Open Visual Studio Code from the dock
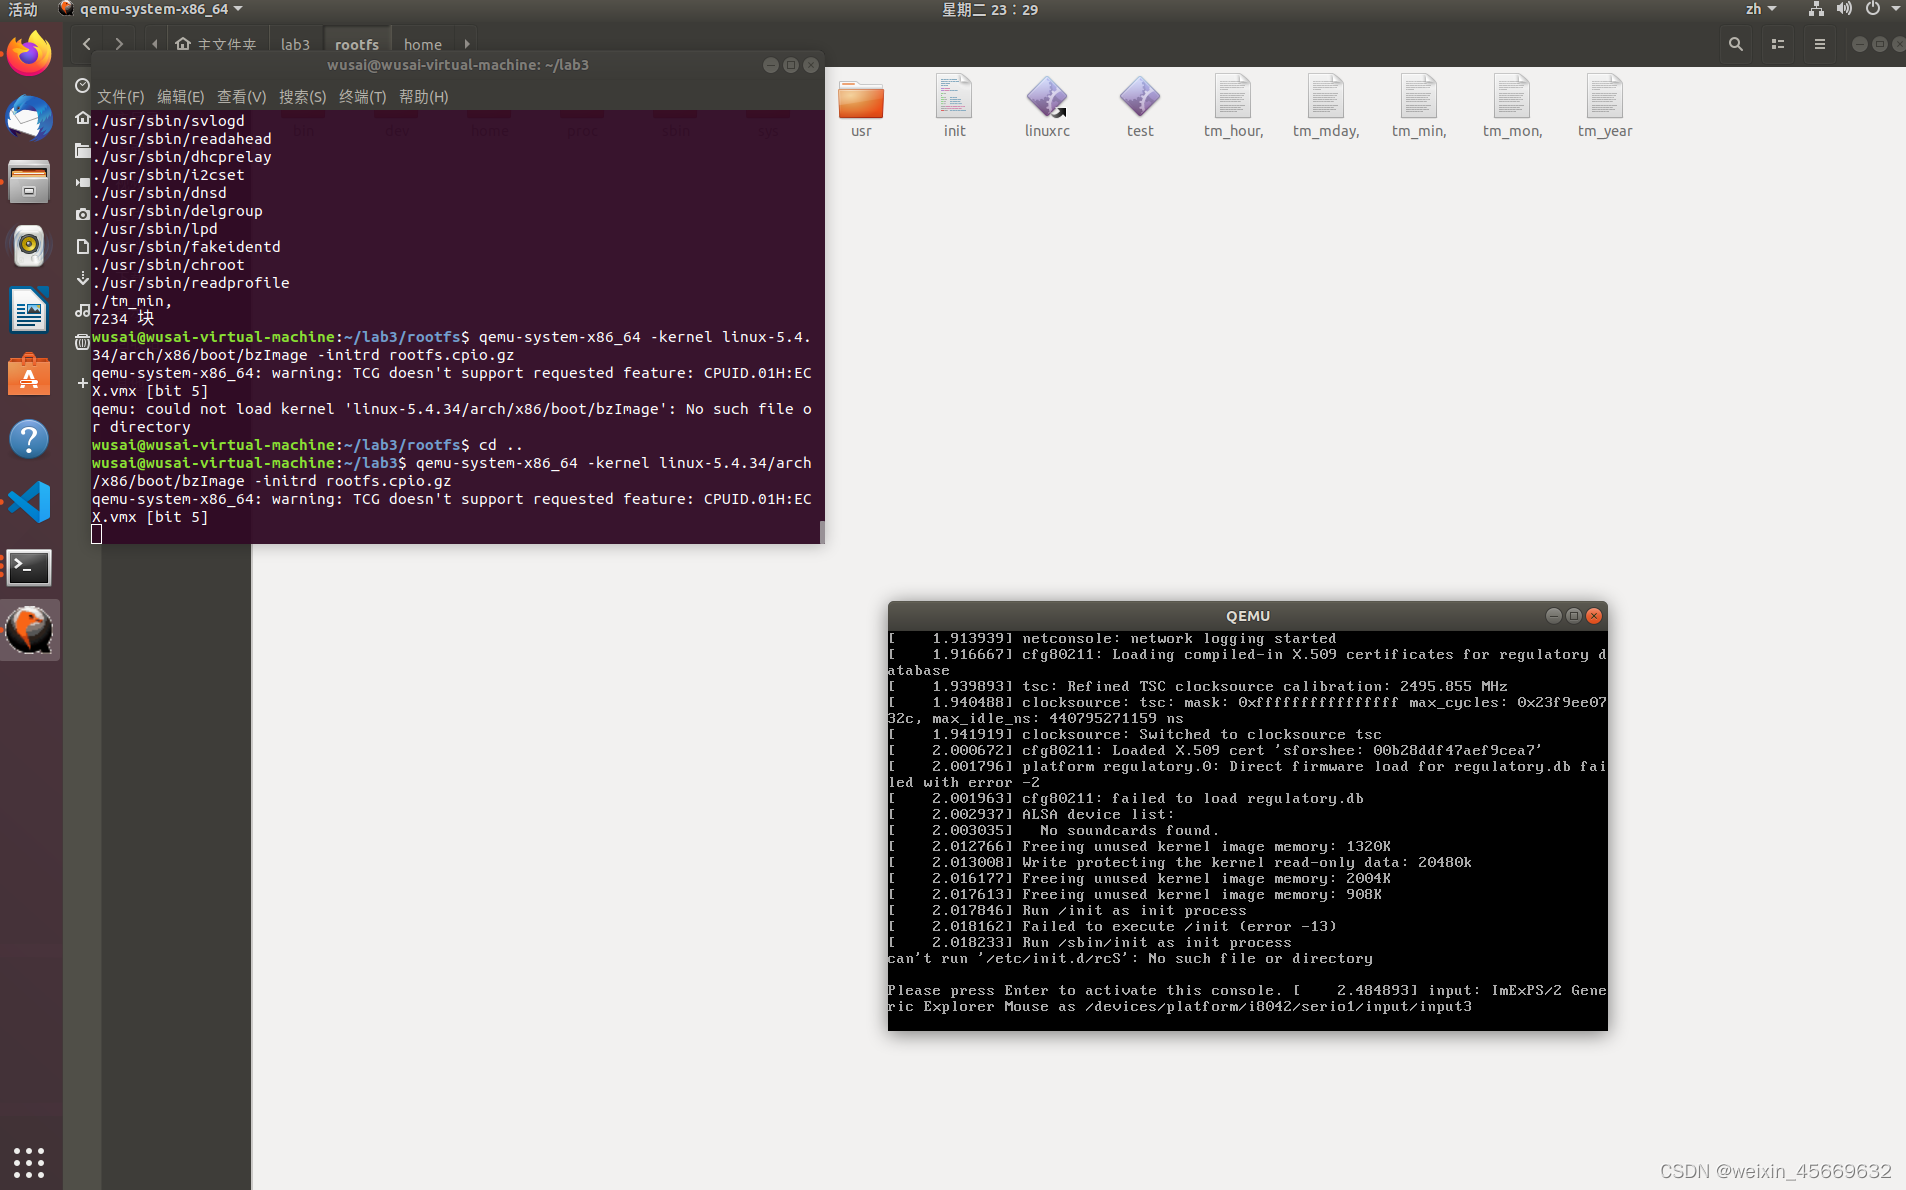This screenshot has height=1190, width=1906. [29, 502]
